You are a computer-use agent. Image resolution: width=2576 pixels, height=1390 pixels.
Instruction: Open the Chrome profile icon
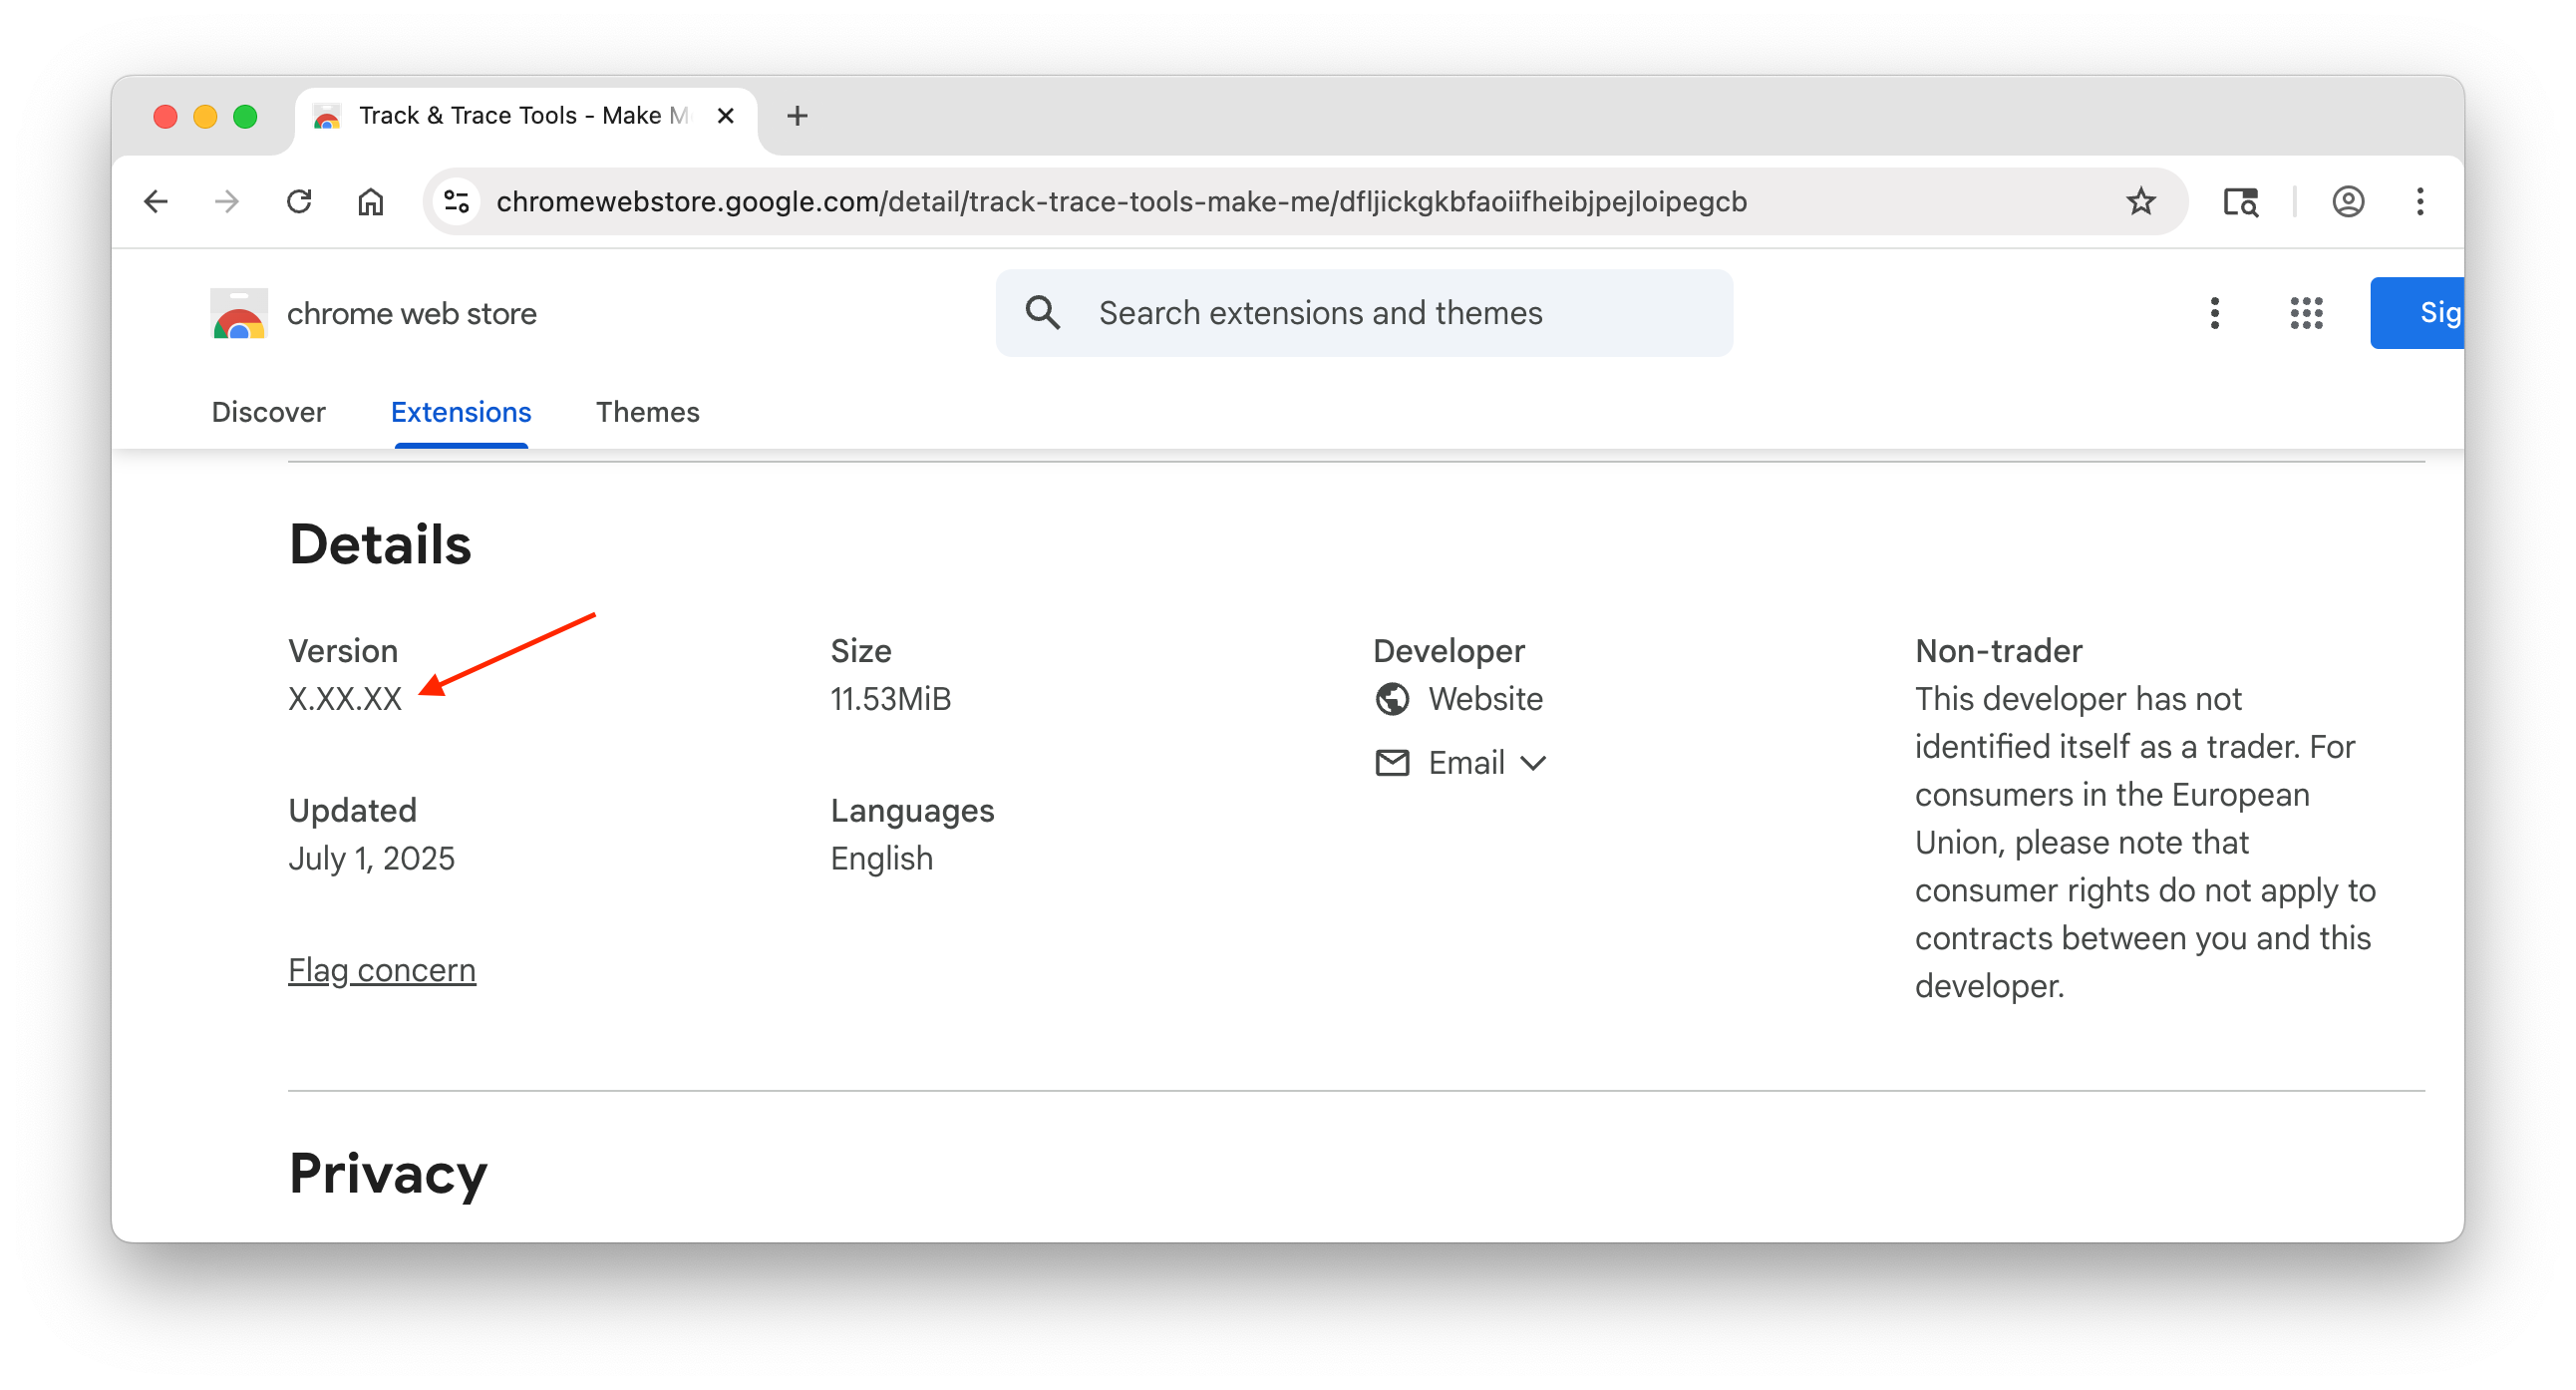(2348, 202)
